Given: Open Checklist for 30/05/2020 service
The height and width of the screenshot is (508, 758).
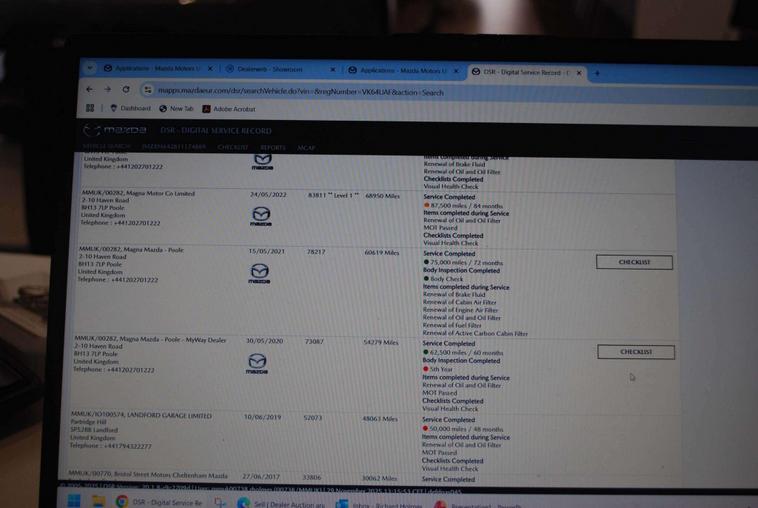Looking at the screenshot, I should [635, 352].
